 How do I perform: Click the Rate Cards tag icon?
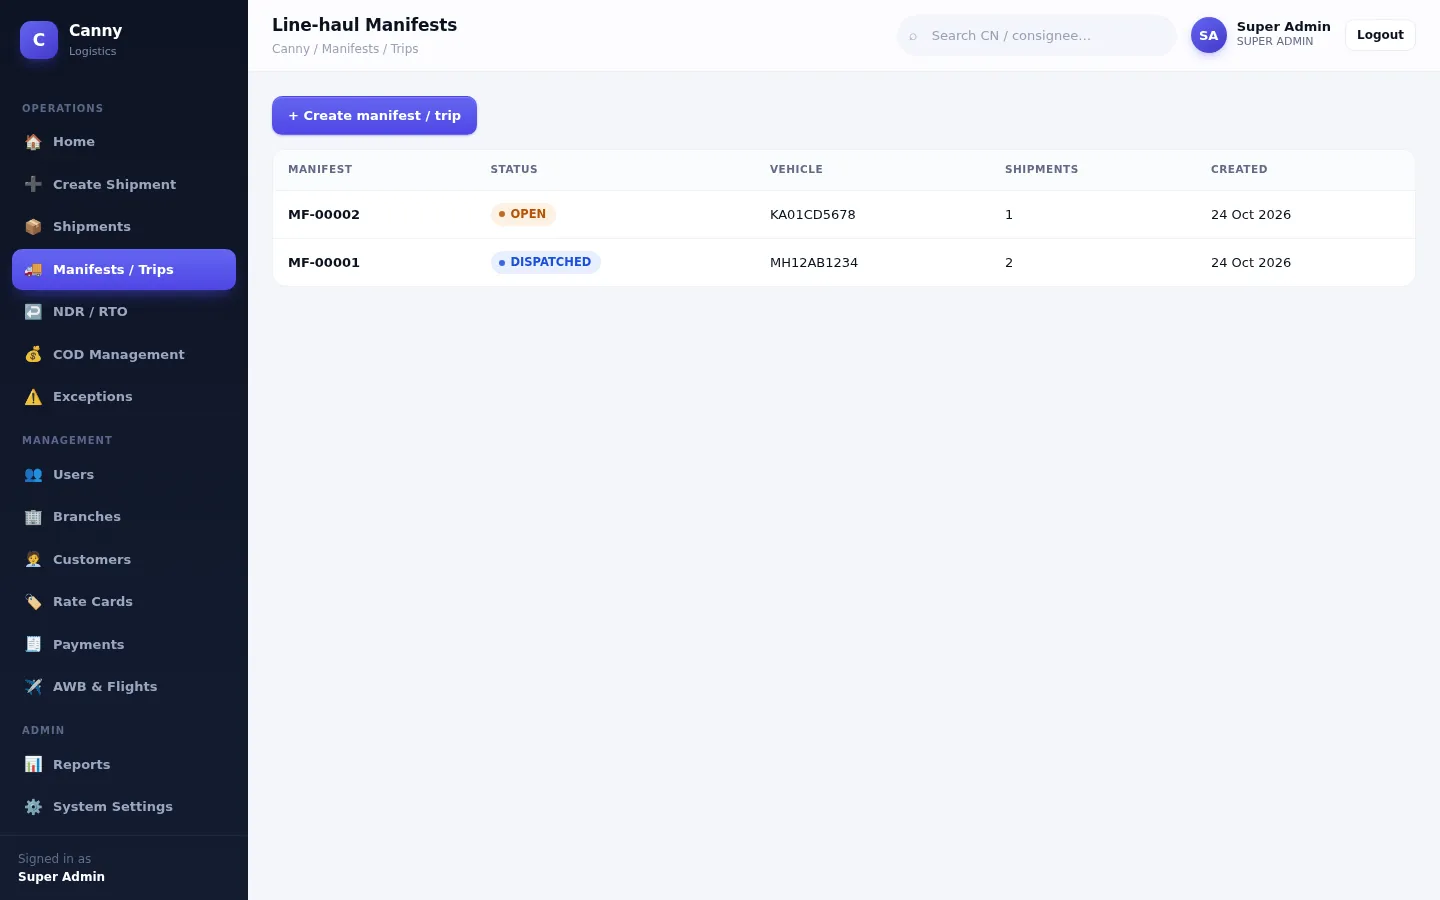pos(33,602)
